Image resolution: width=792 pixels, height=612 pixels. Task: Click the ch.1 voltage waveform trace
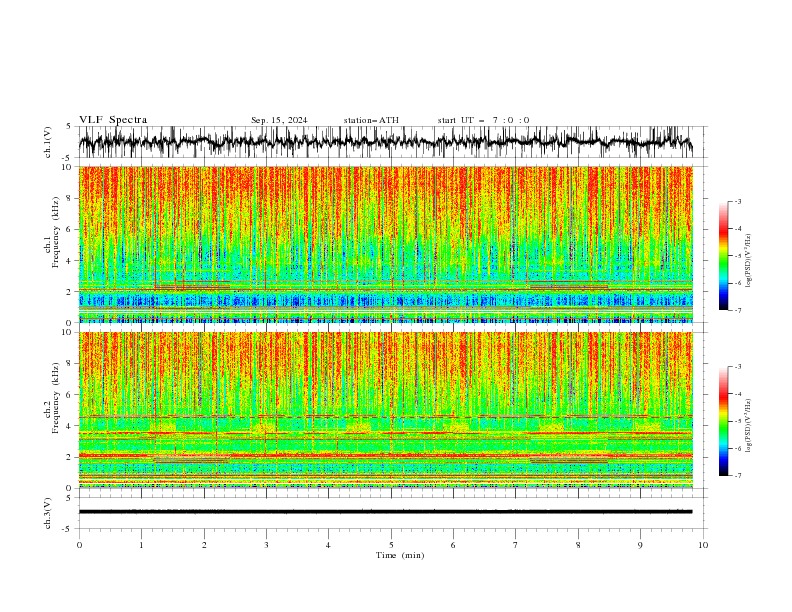(385, 142)
